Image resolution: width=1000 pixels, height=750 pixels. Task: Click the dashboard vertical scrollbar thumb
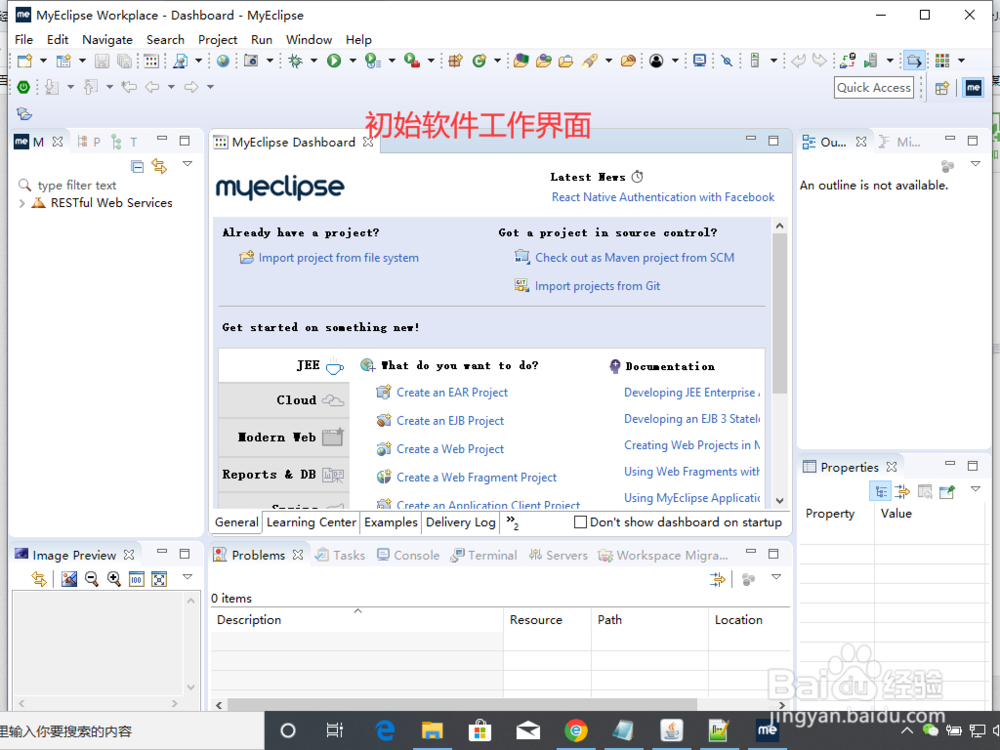click(x=779, y=314)
